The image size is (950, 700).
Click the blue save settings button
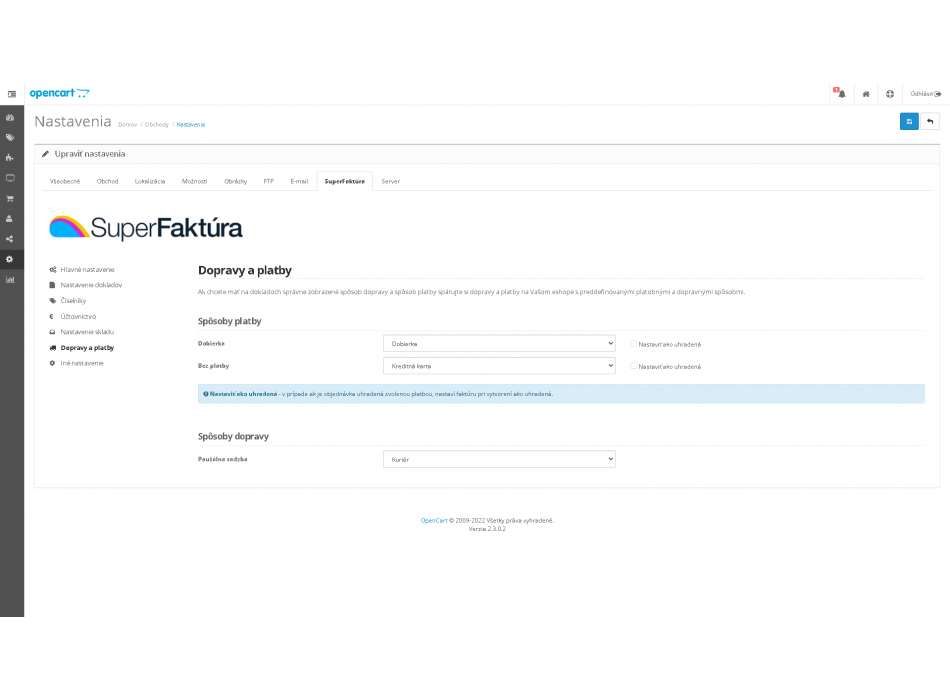pos(909,121)
